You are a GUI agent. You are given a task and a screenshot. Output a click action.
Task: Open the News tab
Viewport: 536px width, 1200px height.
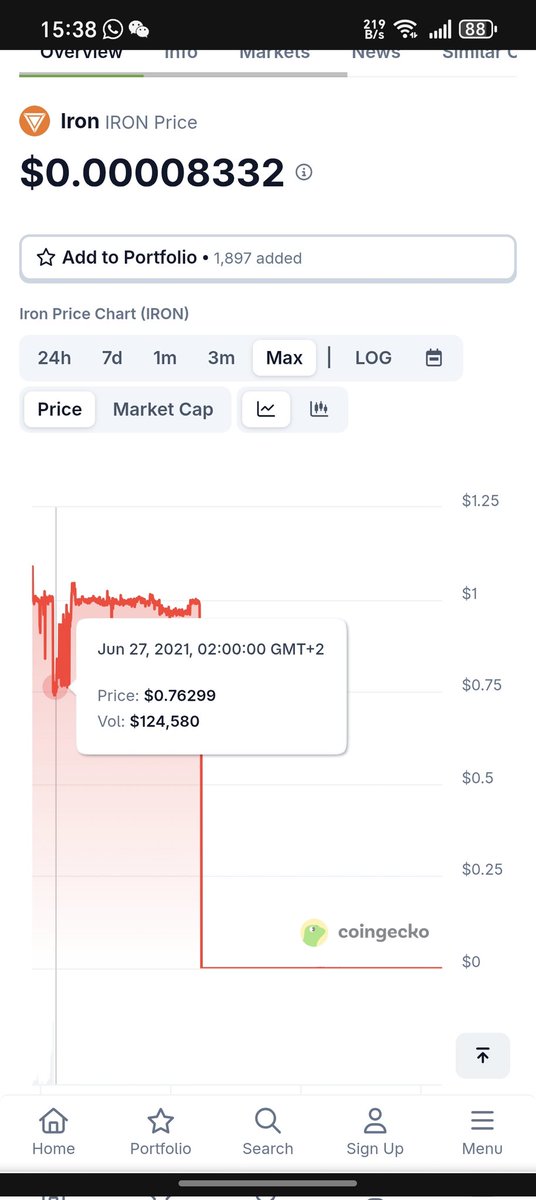tap(376, 54)
